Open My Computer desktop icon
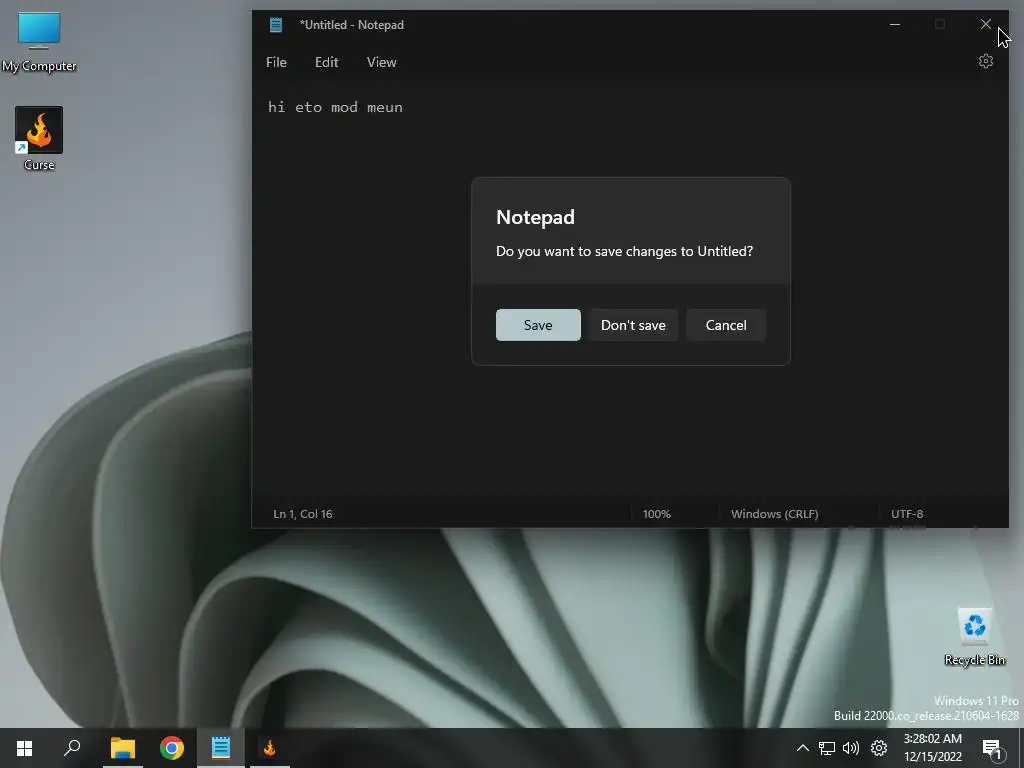 [39, 42]
